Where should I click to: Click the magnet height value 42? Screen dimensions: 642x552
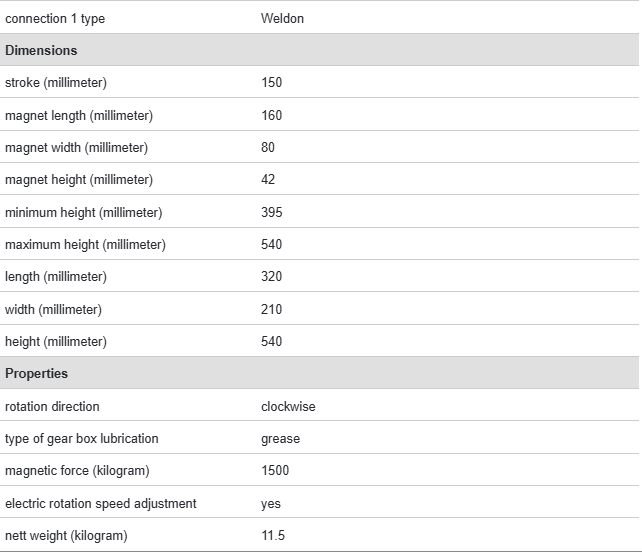pos(268,180)
